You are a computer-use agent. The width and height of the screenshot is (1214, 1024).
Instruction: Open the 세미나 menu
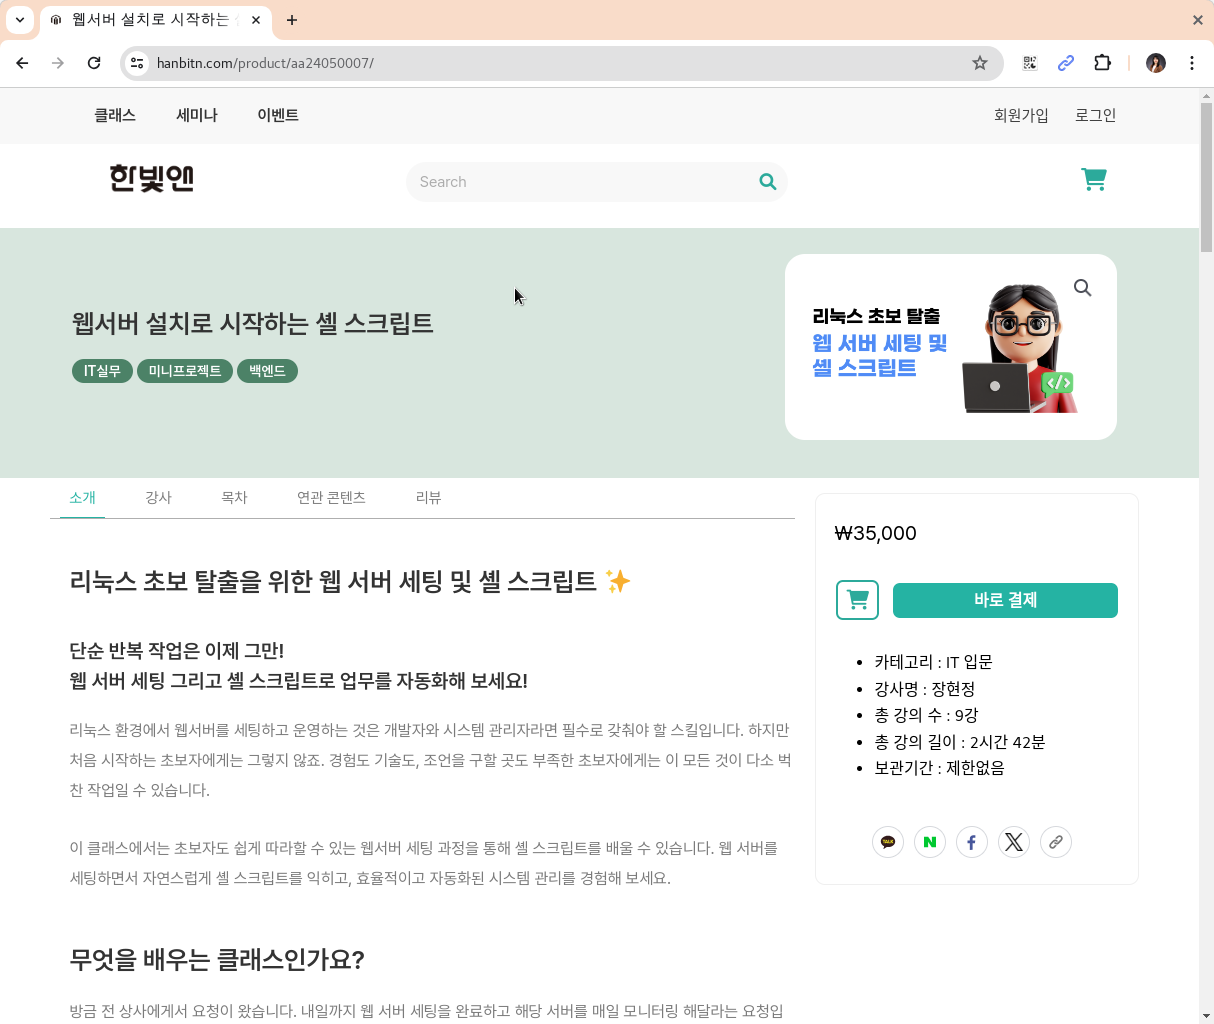197,115
